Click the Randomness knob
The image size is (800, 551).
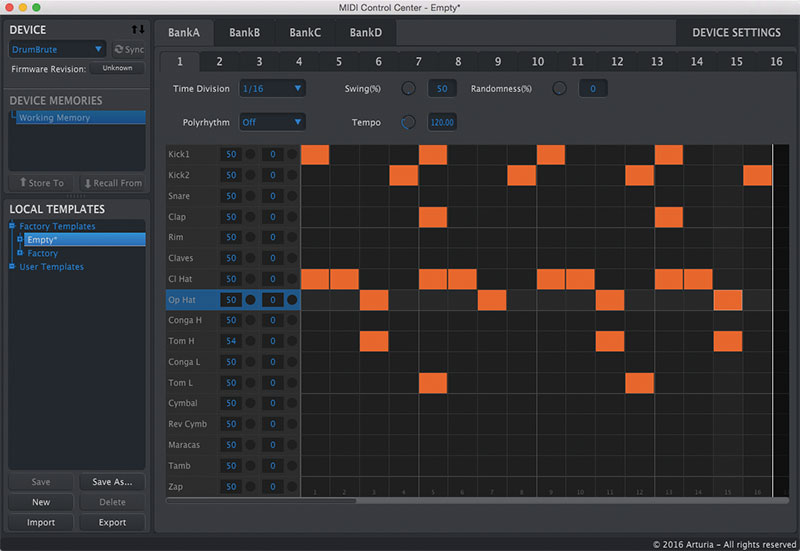point(559,89)
